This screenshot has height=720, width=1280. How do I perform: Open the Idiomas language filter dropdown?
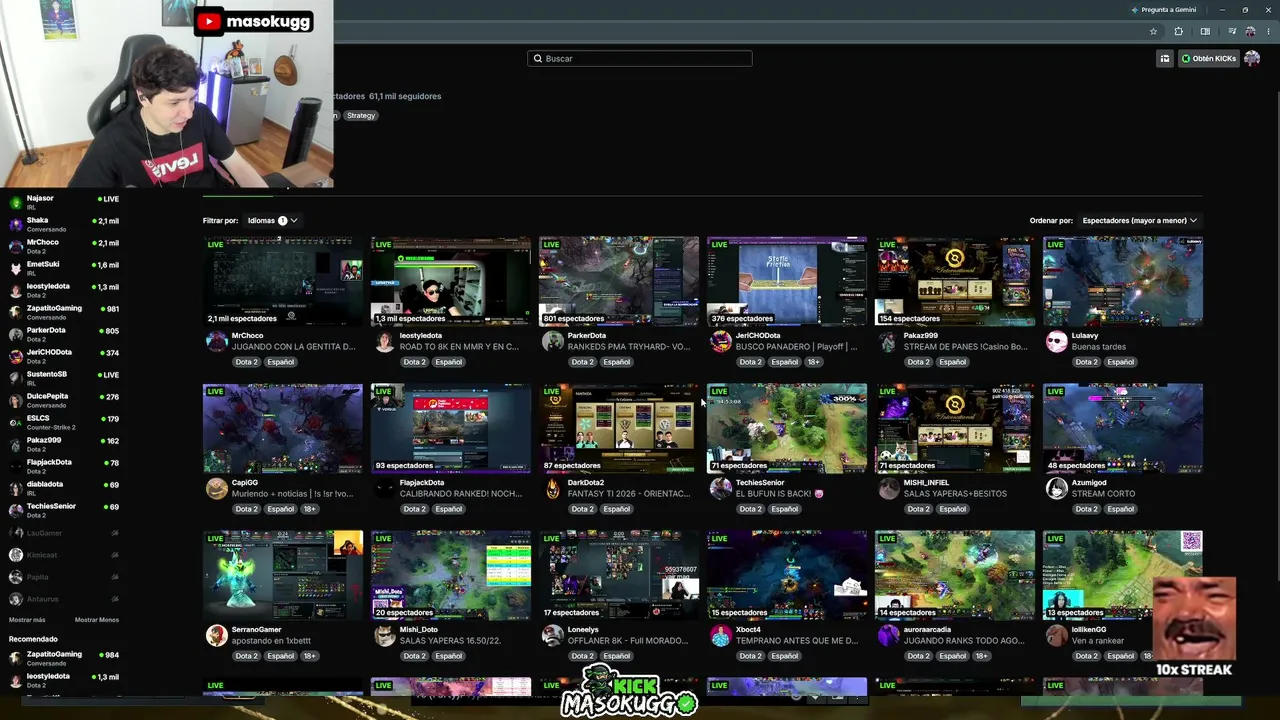[272, 220]
